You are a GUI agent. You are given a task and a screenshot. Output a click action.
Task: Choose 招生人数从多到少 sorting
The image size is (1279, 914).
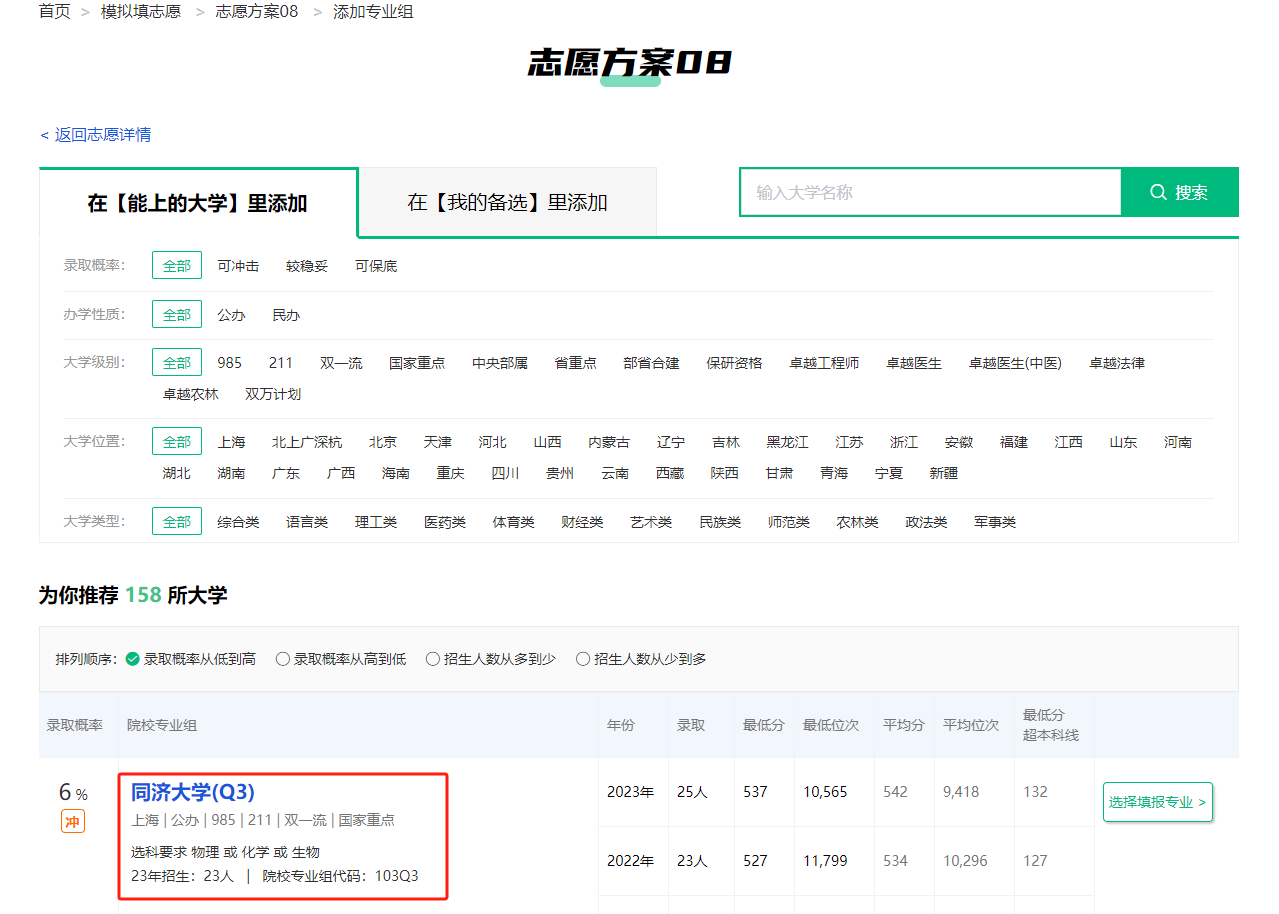point(491,659)
